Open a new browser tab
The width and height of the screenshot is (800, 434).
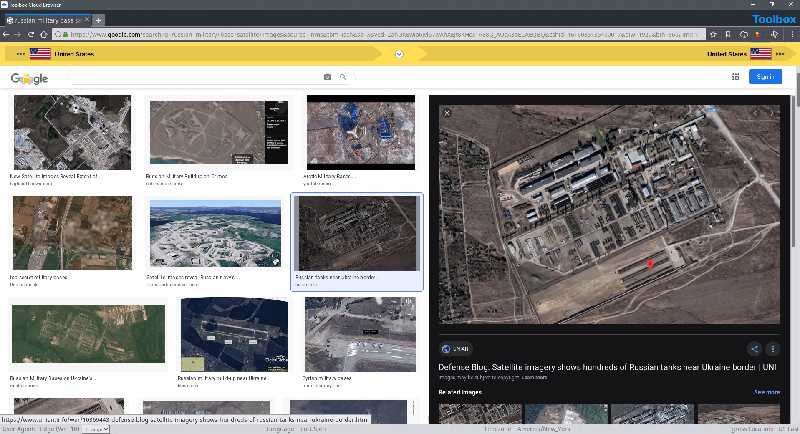(98, 20)
